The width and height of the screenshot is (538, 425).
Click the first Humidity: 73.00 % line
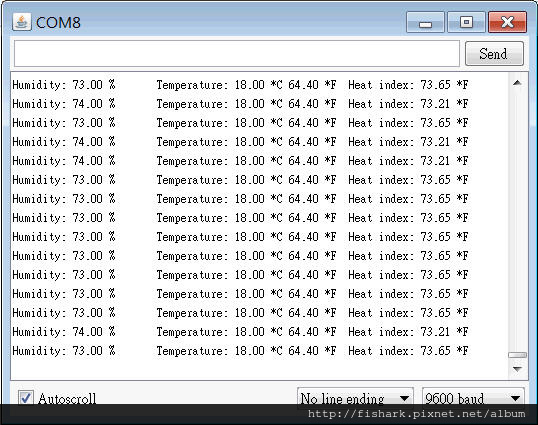[x=64, y=85]
